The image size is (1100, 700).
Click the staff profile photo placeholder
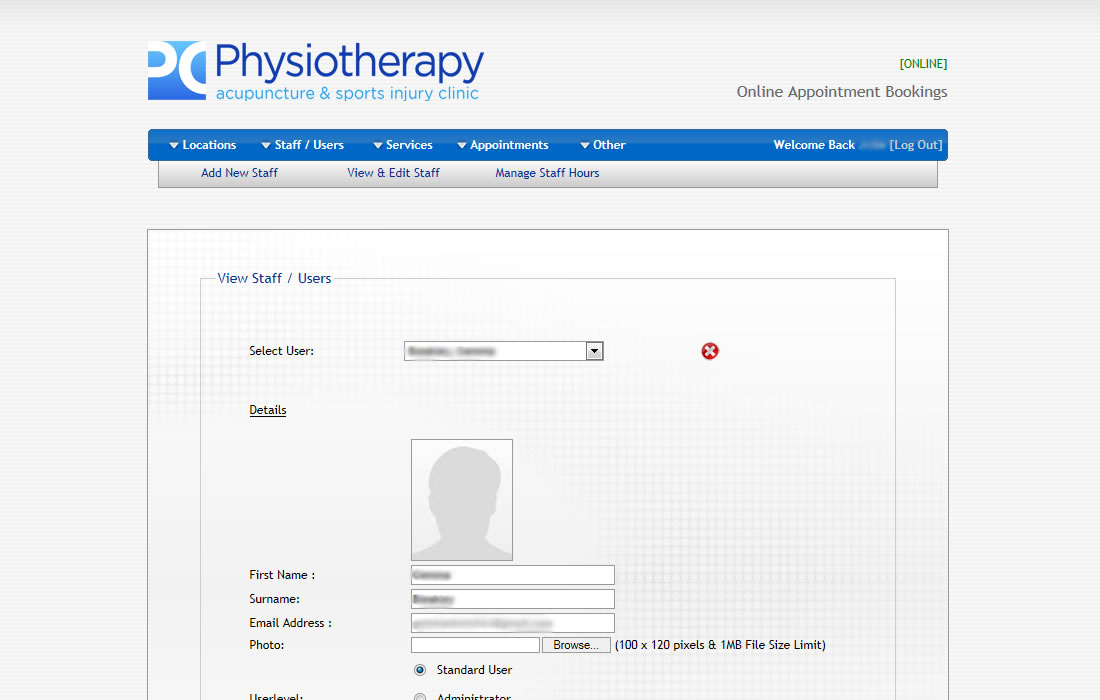pyautogui.click(x=462, y=500)
